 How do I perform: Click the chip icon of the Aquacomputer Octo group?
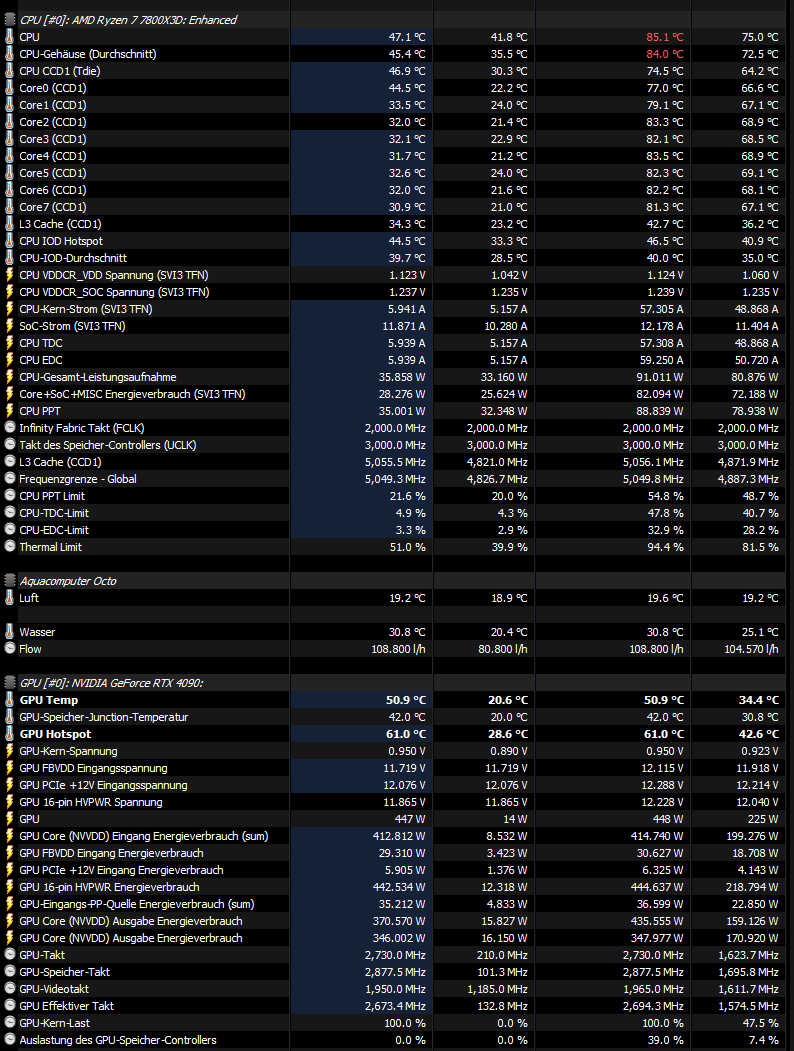[9, 581]
